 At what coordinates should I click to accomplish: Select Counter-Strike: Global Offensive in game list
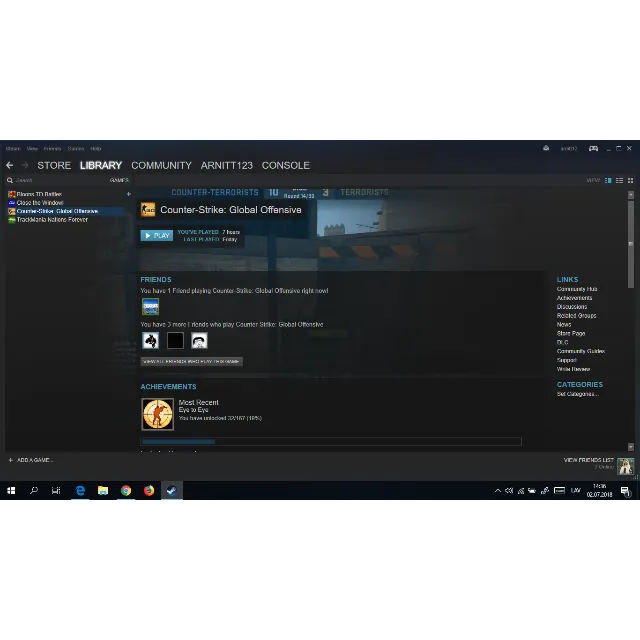[66, 211]
